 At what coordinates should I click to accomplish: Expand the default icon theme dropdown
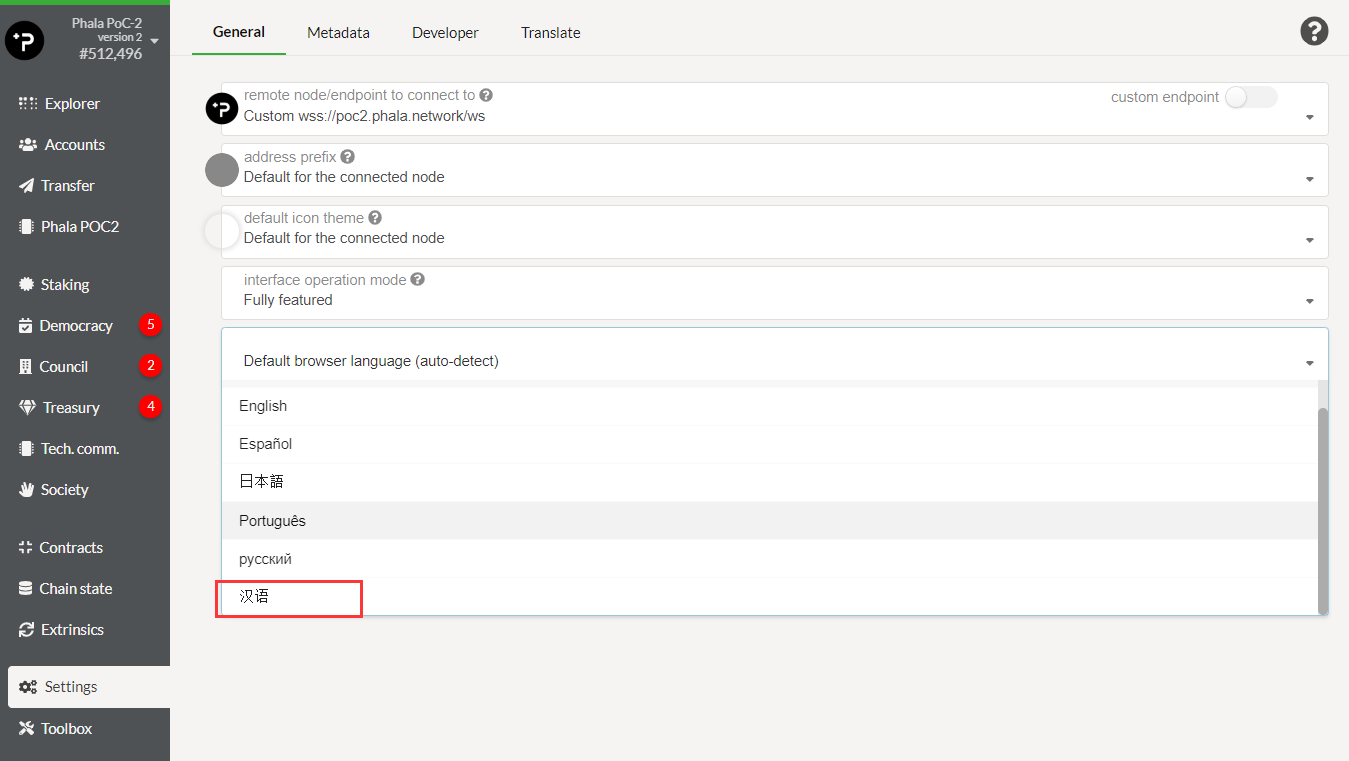[x=1310, y=241]
